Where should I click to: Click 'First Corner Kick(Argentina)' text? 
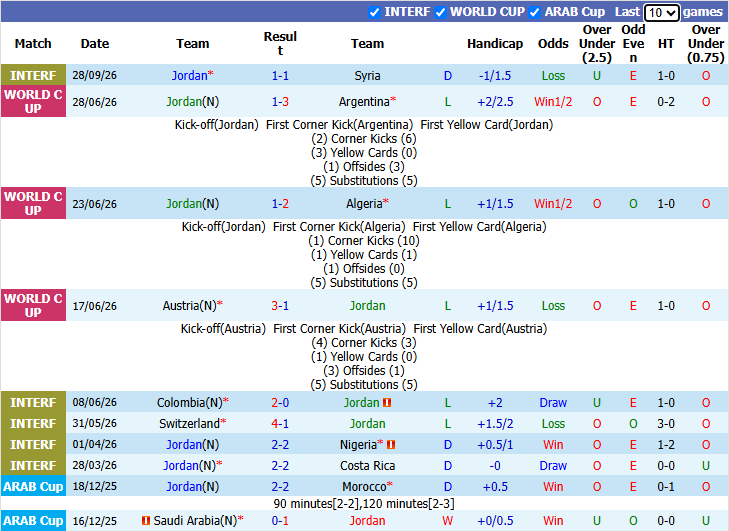pos(339,125)
